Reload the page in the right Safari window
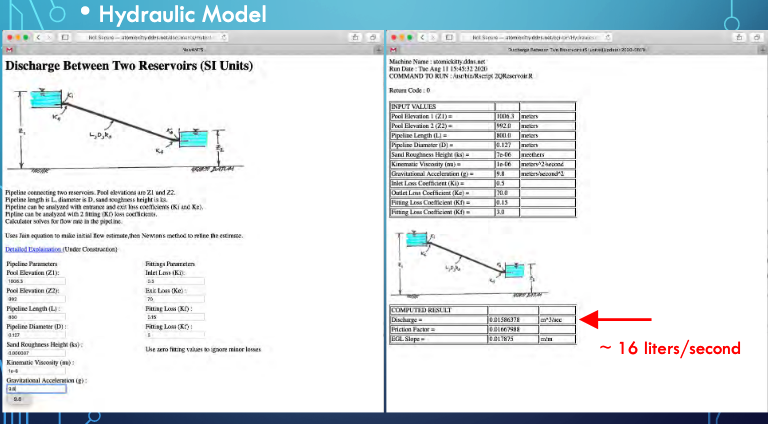 (x=608, y=37)
